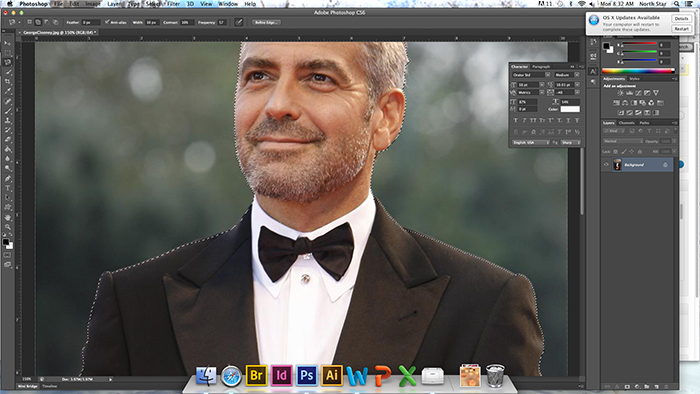
Task: Click Intersect with Selection mode icon
Action: click(55, 22)
